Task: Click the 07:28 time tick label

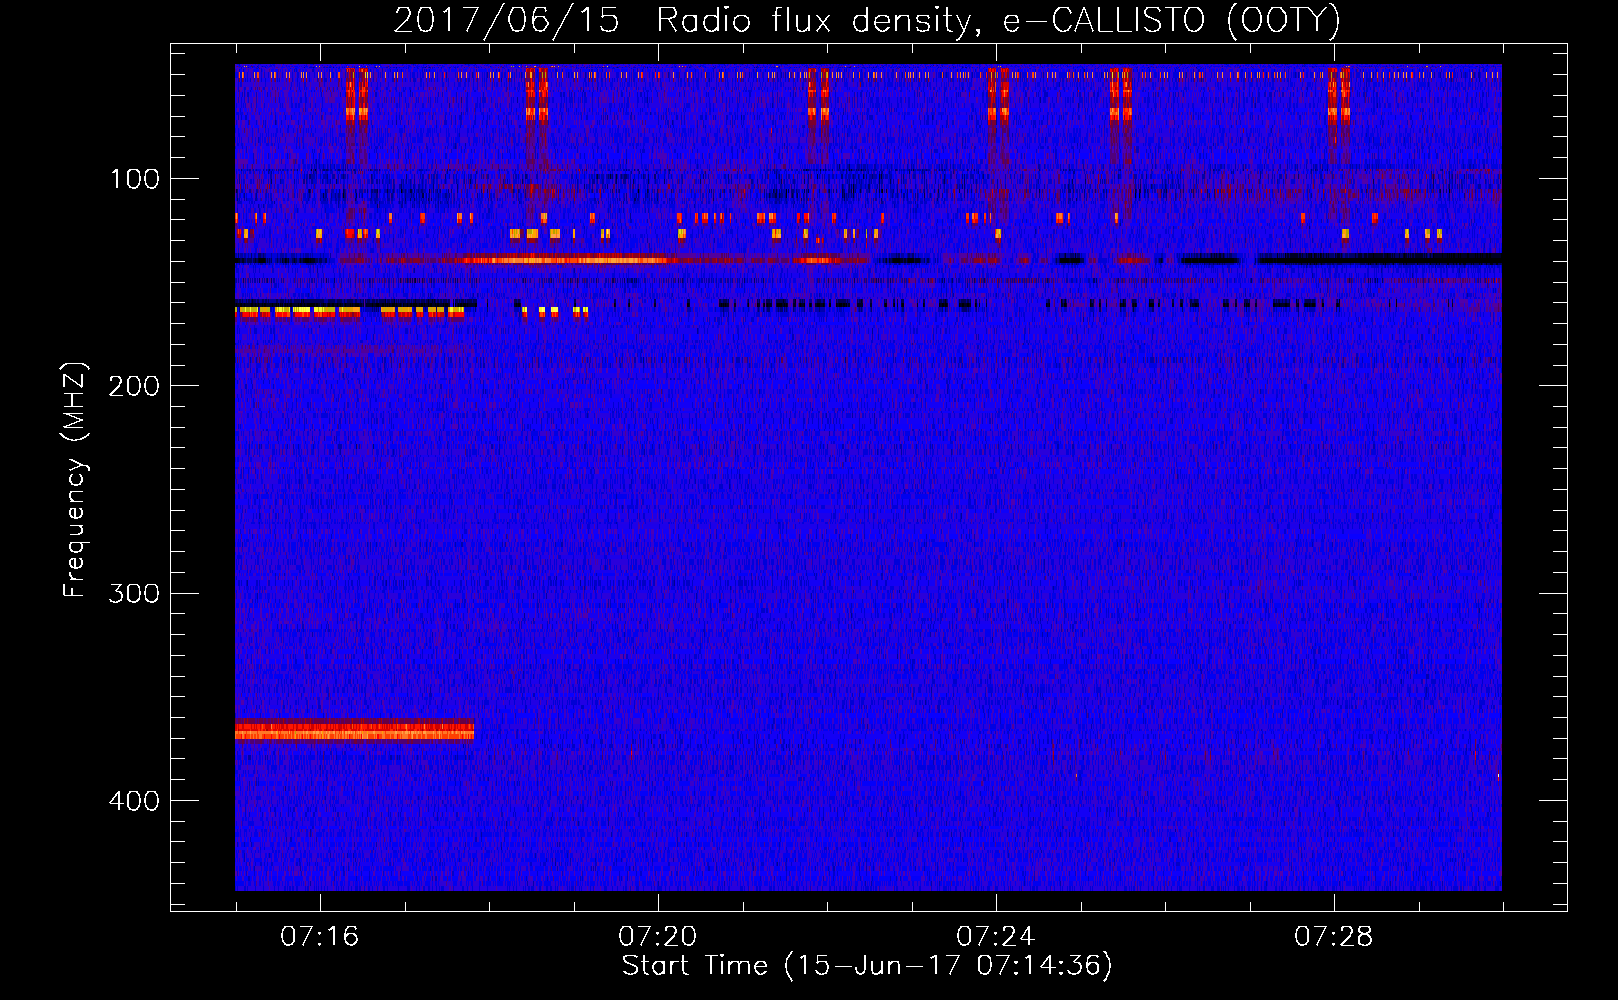Action: 1334,937
